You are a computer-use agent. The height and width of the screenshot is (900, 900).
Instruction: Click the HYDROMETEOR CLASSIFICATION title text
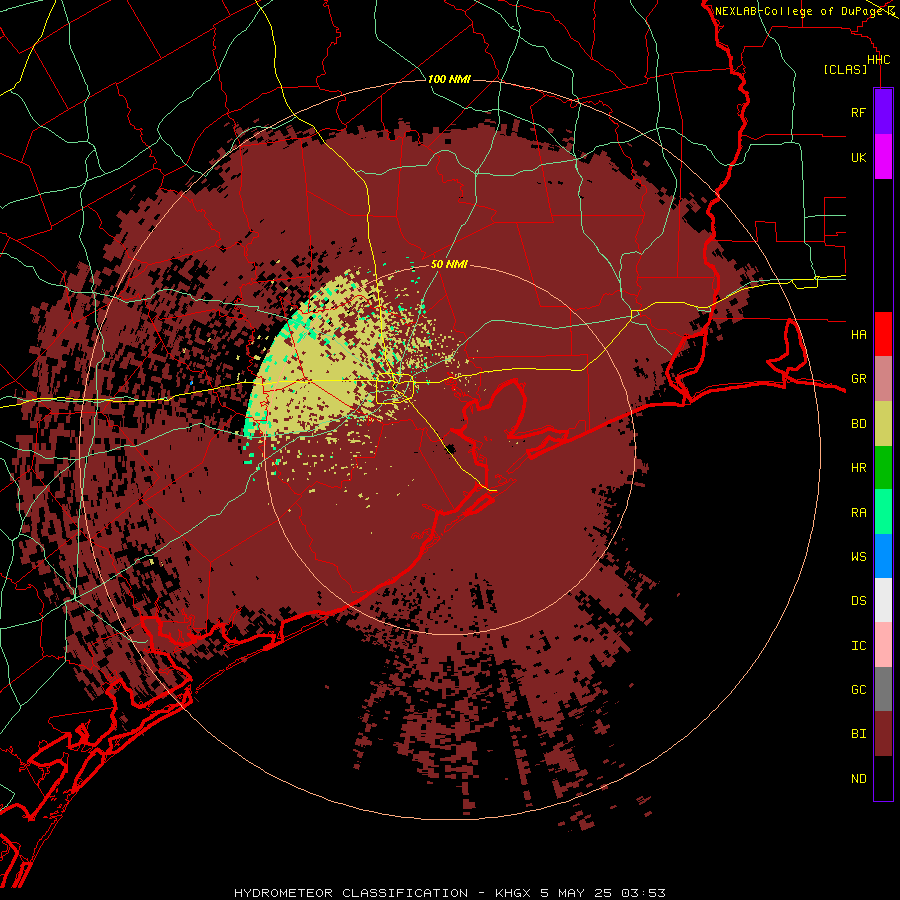pyautogui.click(x=351, y=893)
